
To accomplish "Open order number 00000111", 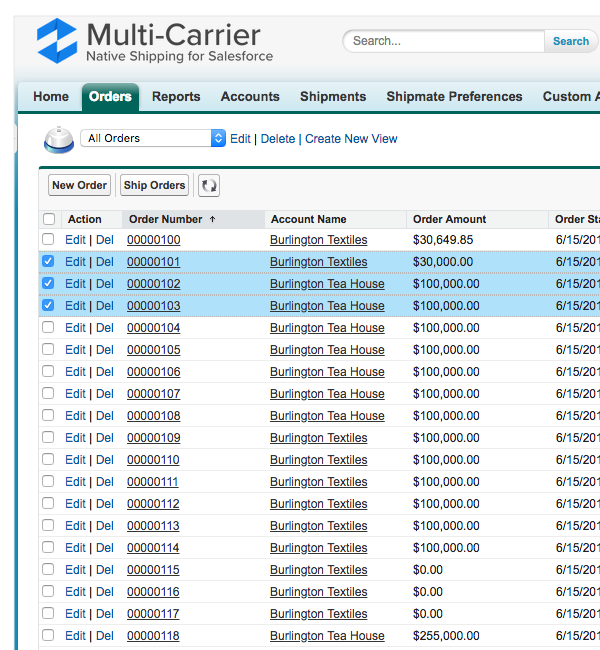I will coord(153,482).
